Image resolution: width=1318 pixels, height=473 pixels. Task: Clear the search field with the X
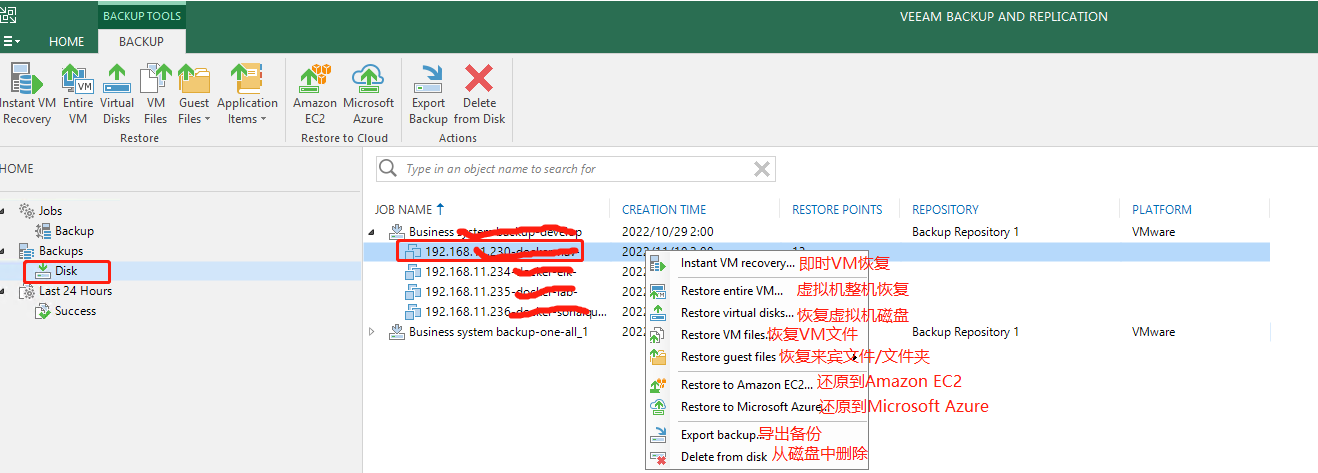click(x=762, y=169)
